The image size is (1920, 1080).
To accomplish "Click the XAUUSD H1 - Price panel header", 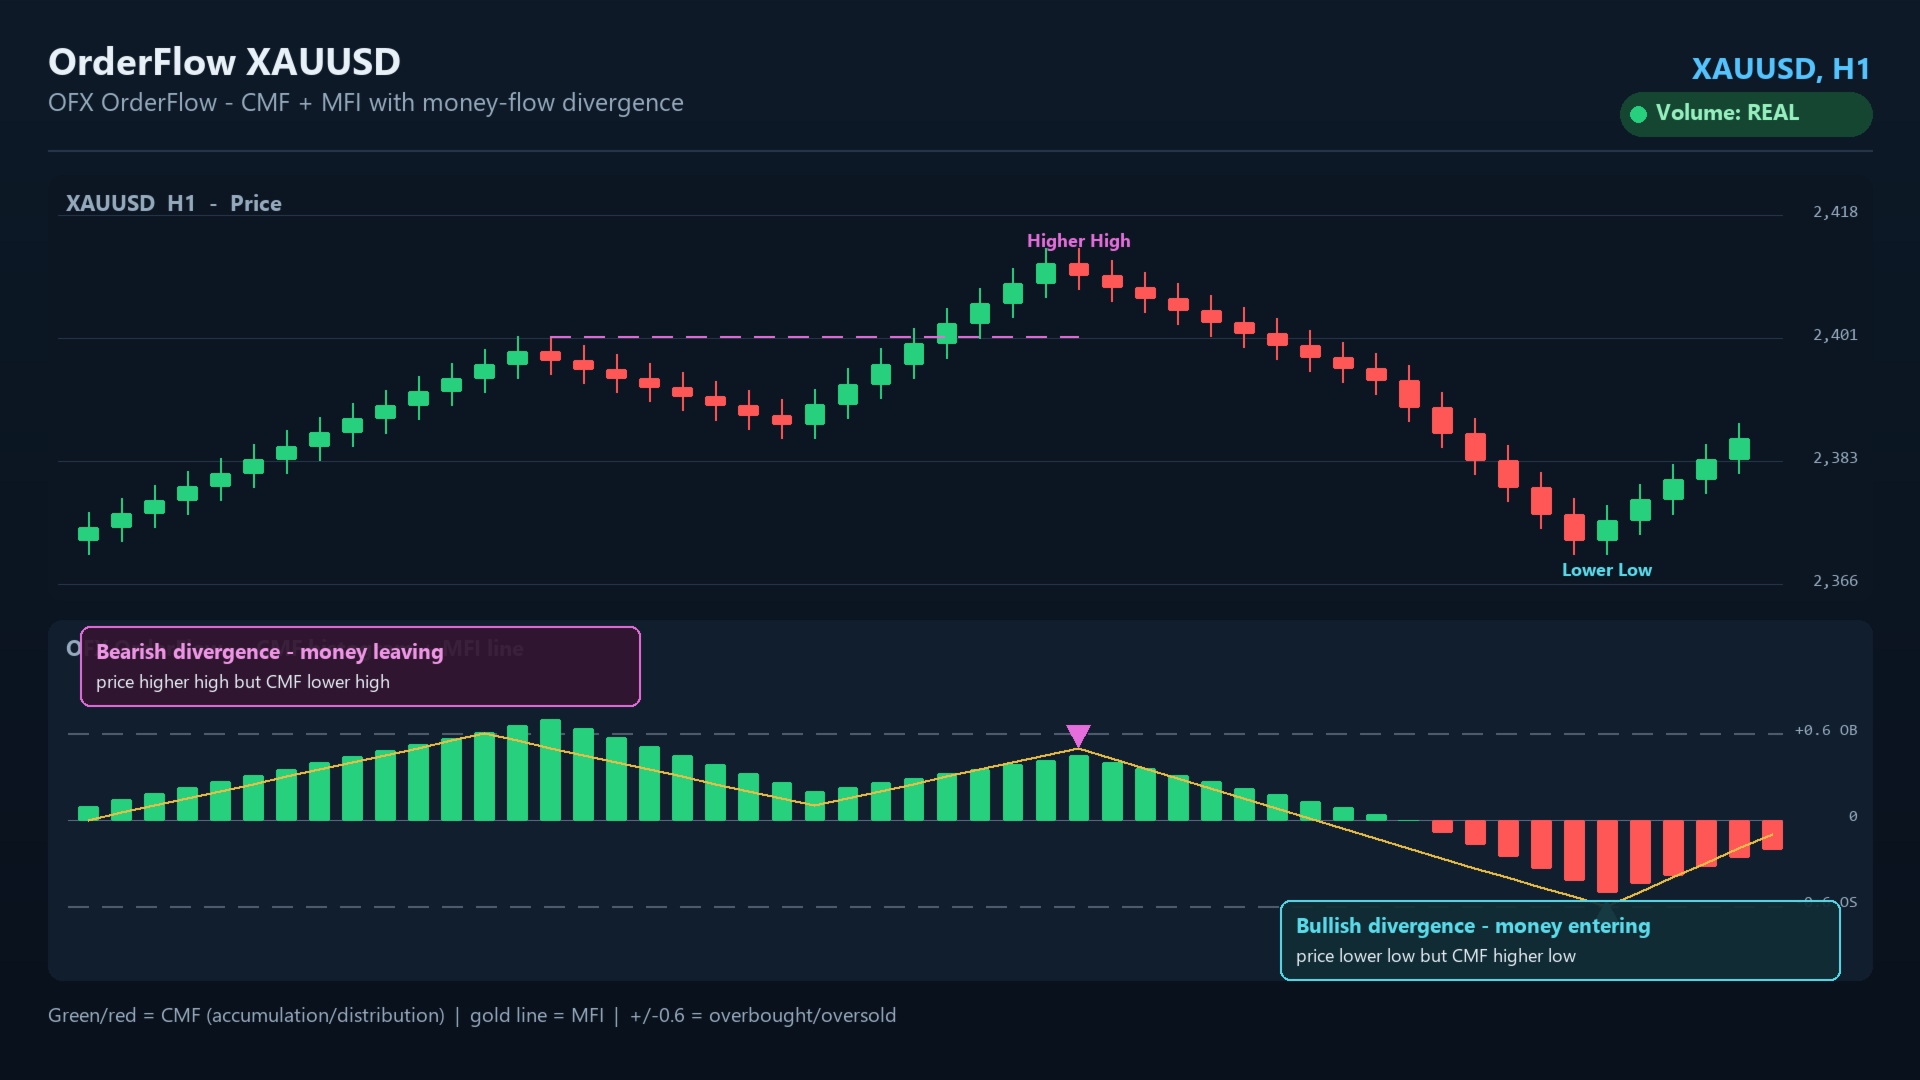I will 173,204.
